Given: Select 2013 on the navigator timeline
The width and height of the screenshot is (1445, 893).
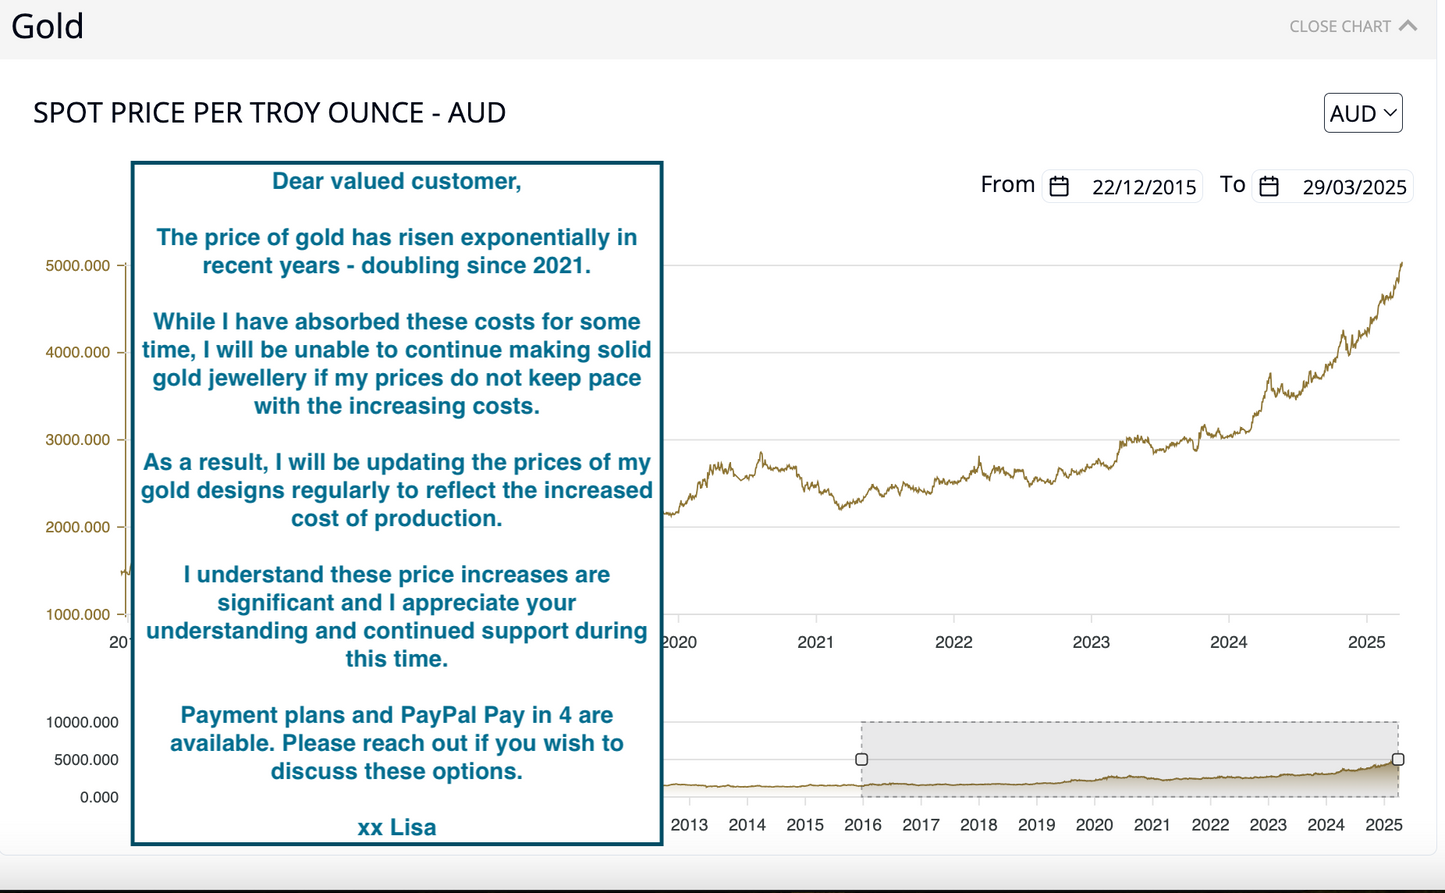Looking at the screenshot, I should (x=689, y=825).
